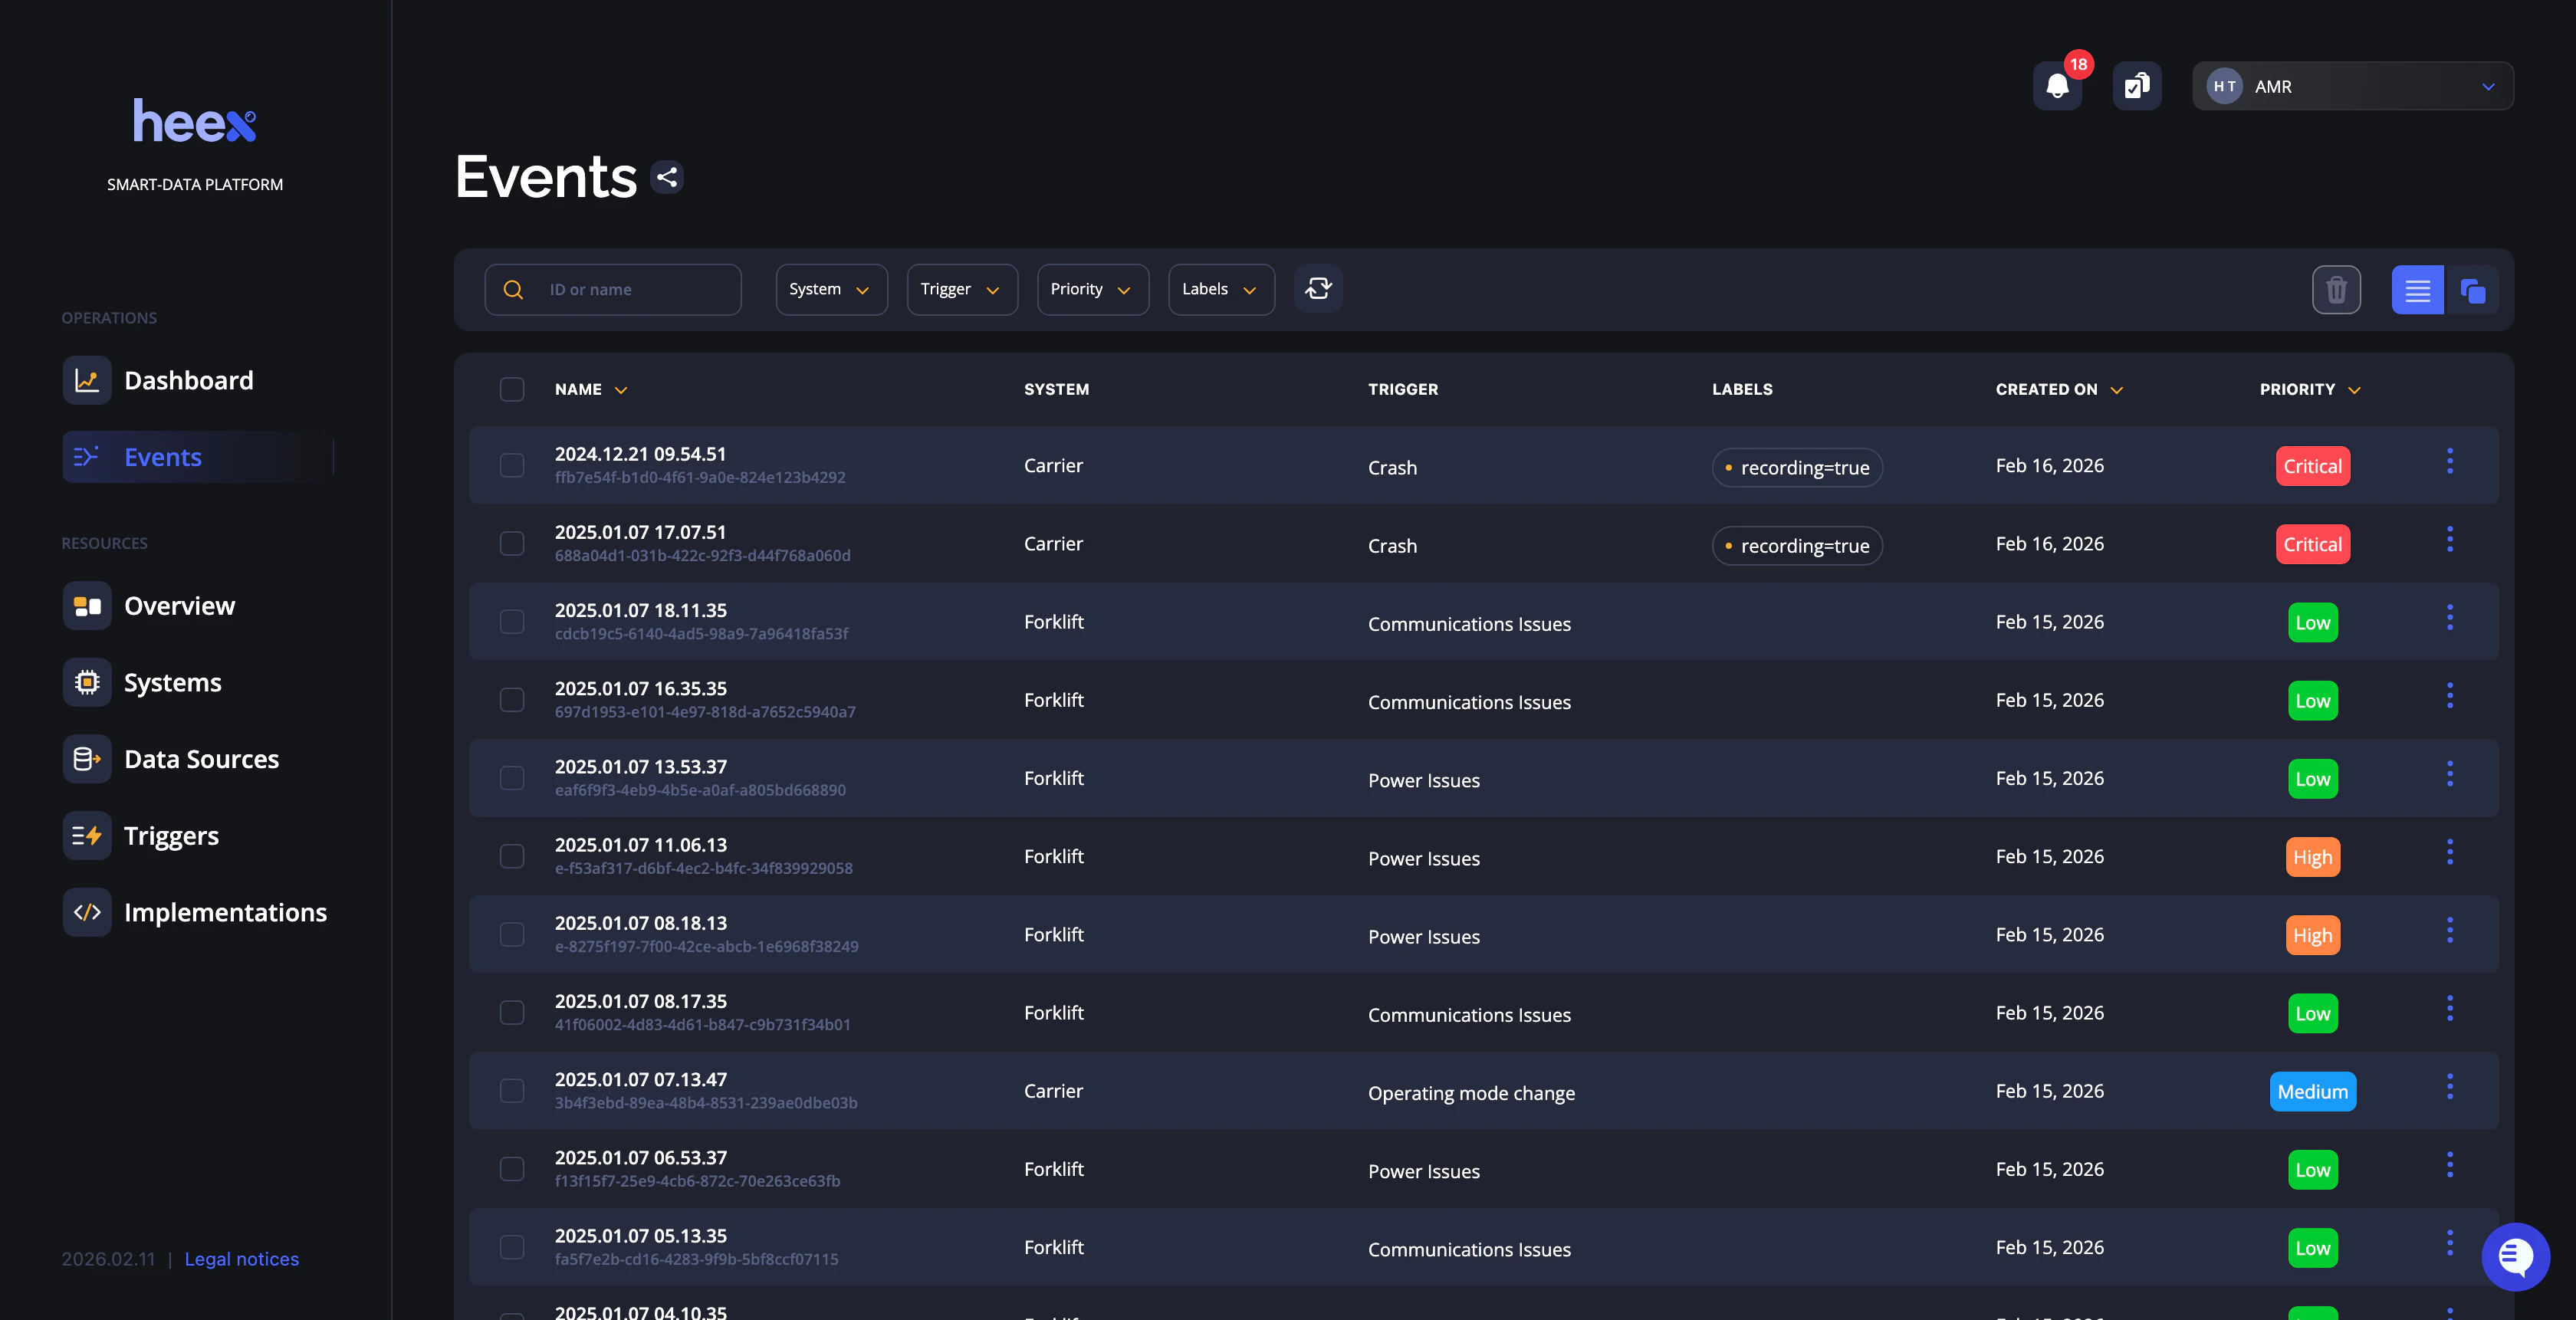Expand the System filter dropdown
The height and width of the screenshot is (1320, 2576).
(x=830, y=289)
